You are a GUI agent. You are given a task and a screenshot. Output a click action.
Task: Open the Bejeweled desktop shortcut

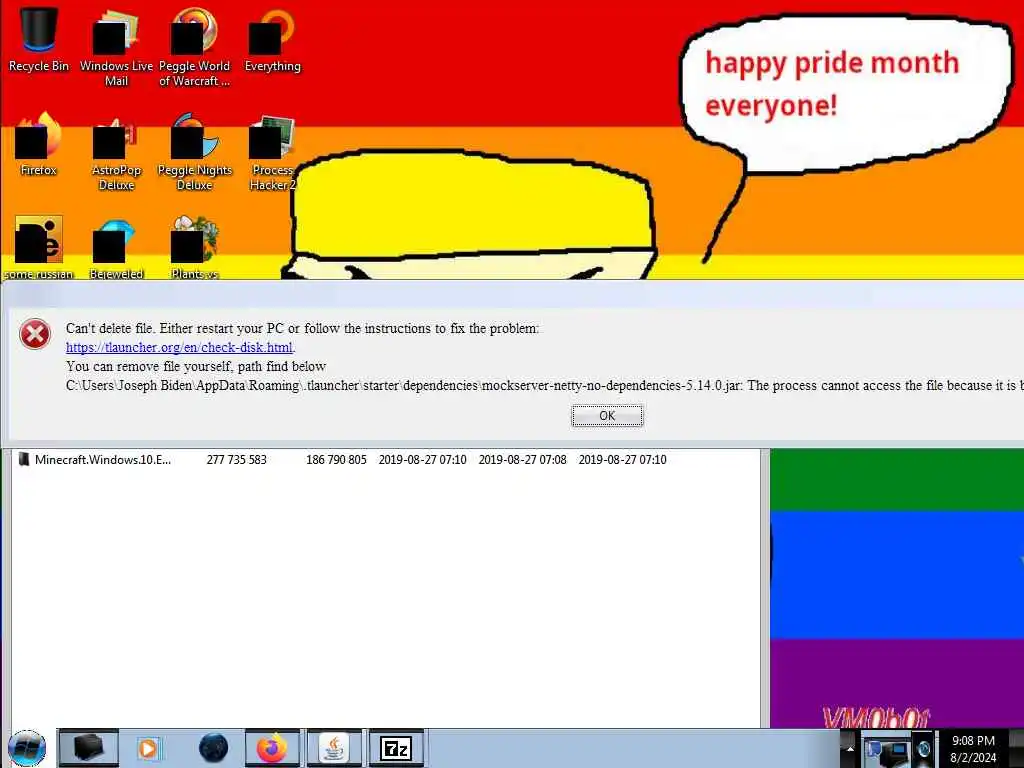coord(116,248)
